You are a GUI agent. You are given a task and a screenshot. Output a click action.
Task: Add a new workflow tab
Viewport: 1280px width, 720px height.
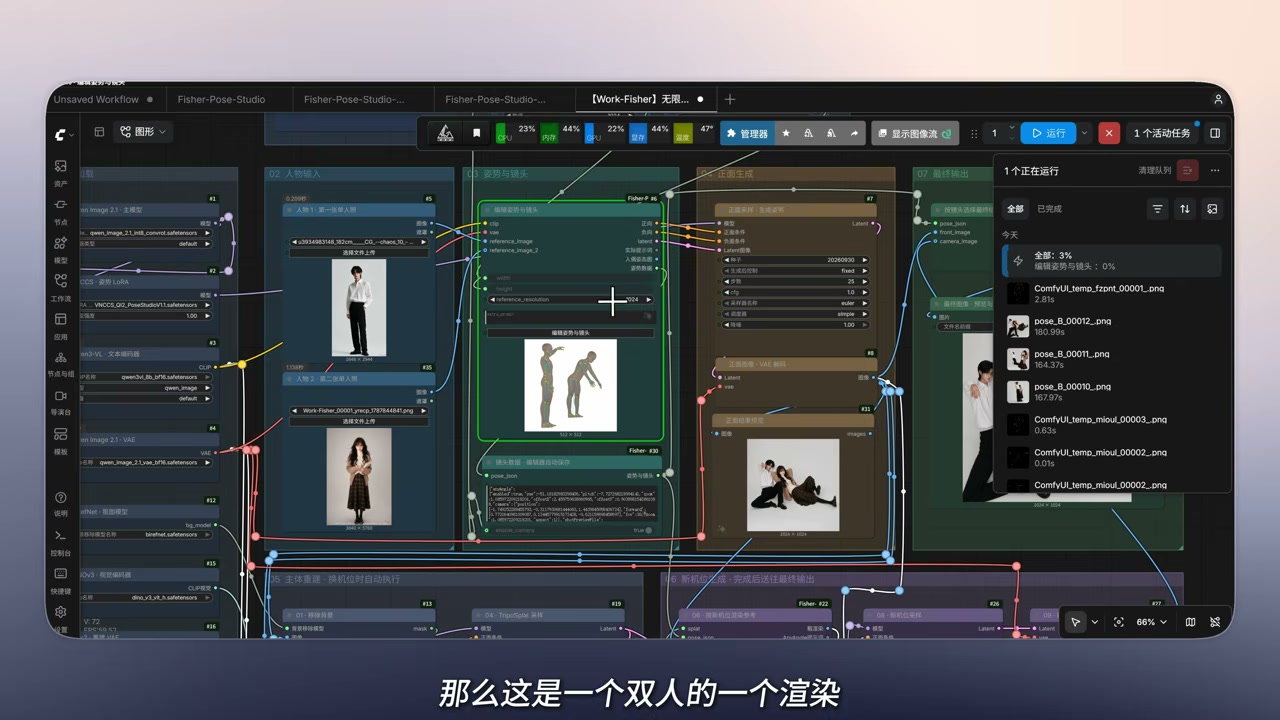(730, 100)
